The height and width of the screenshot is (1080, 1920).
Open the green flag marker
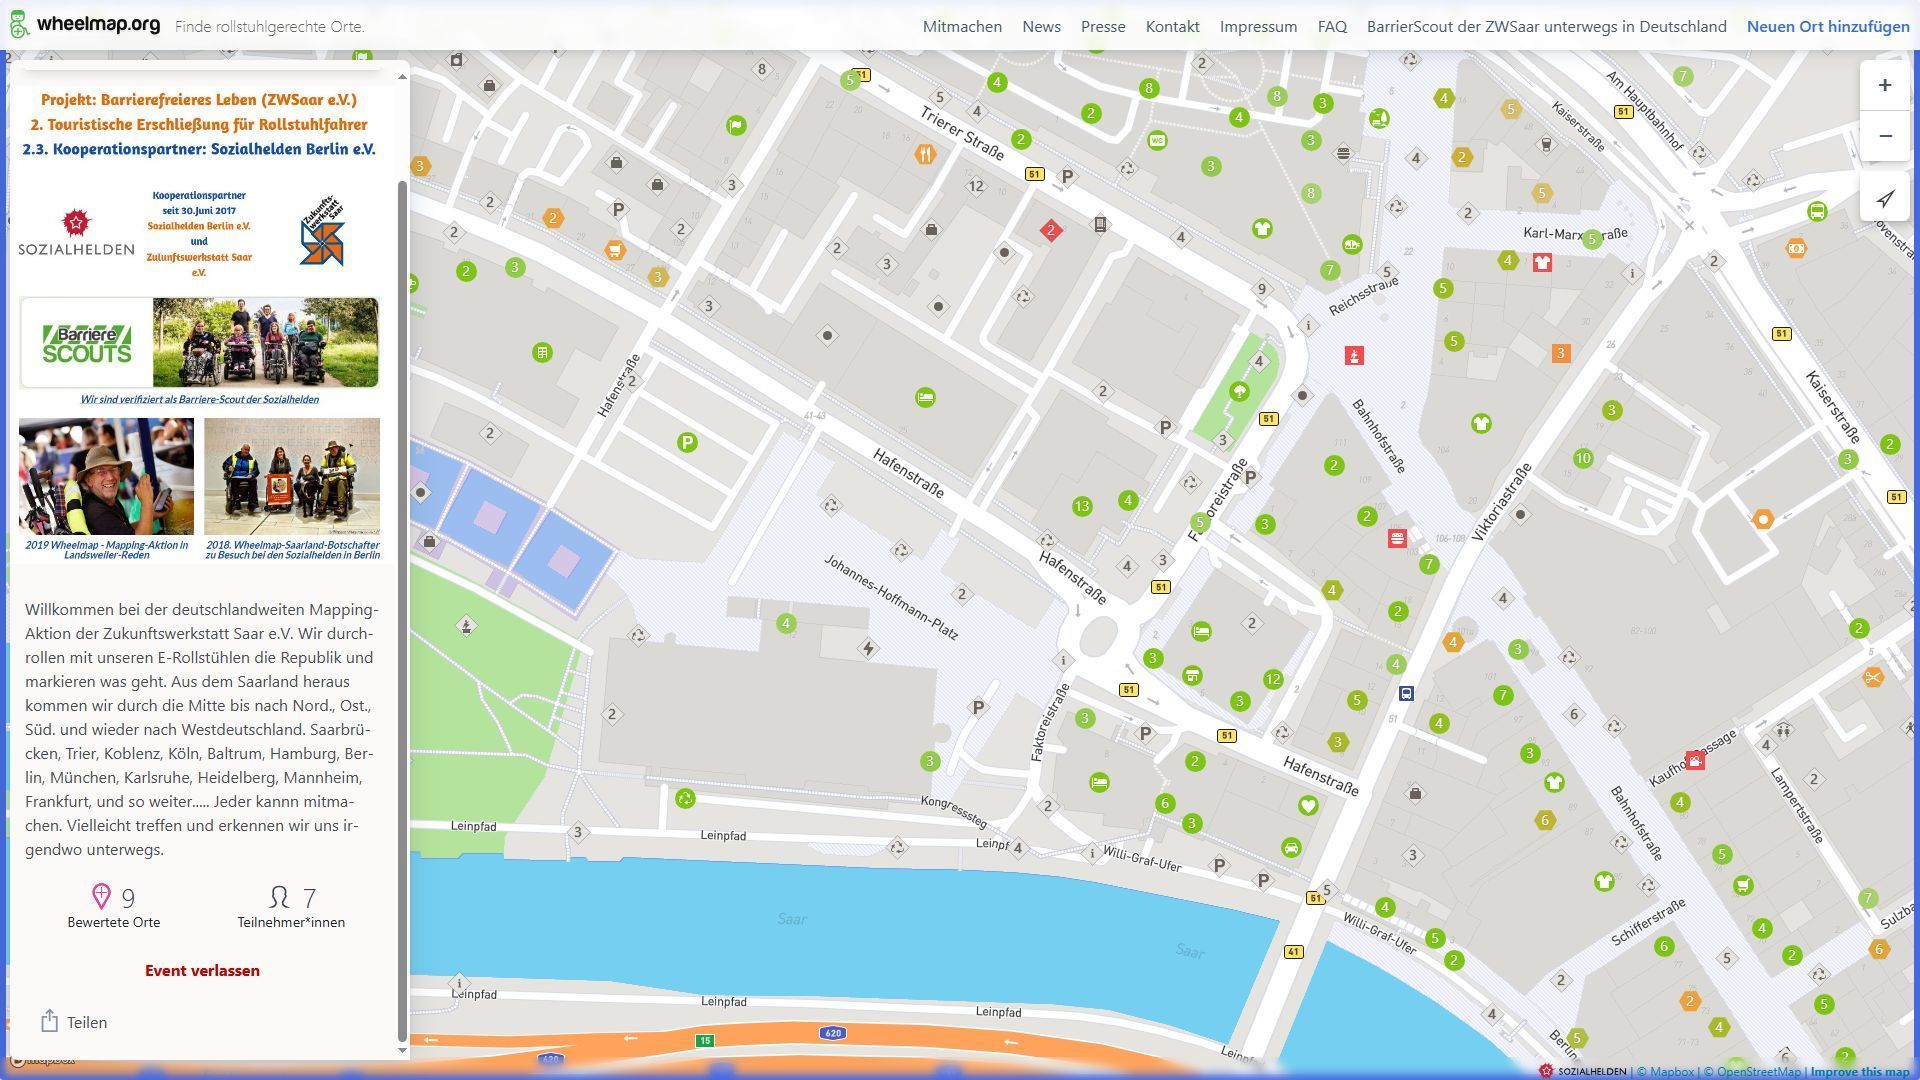click(x=736, y=126)
